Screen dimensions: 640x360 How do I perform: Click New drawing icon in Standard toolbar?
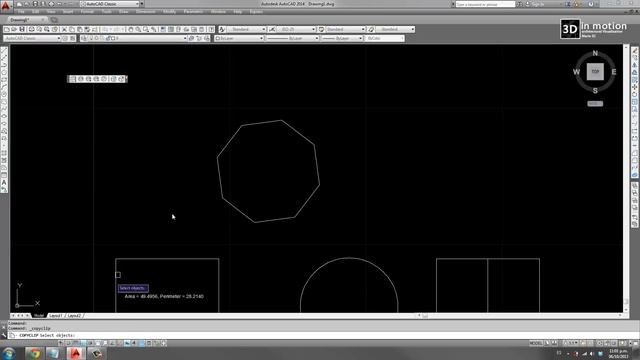pos(7,29)
